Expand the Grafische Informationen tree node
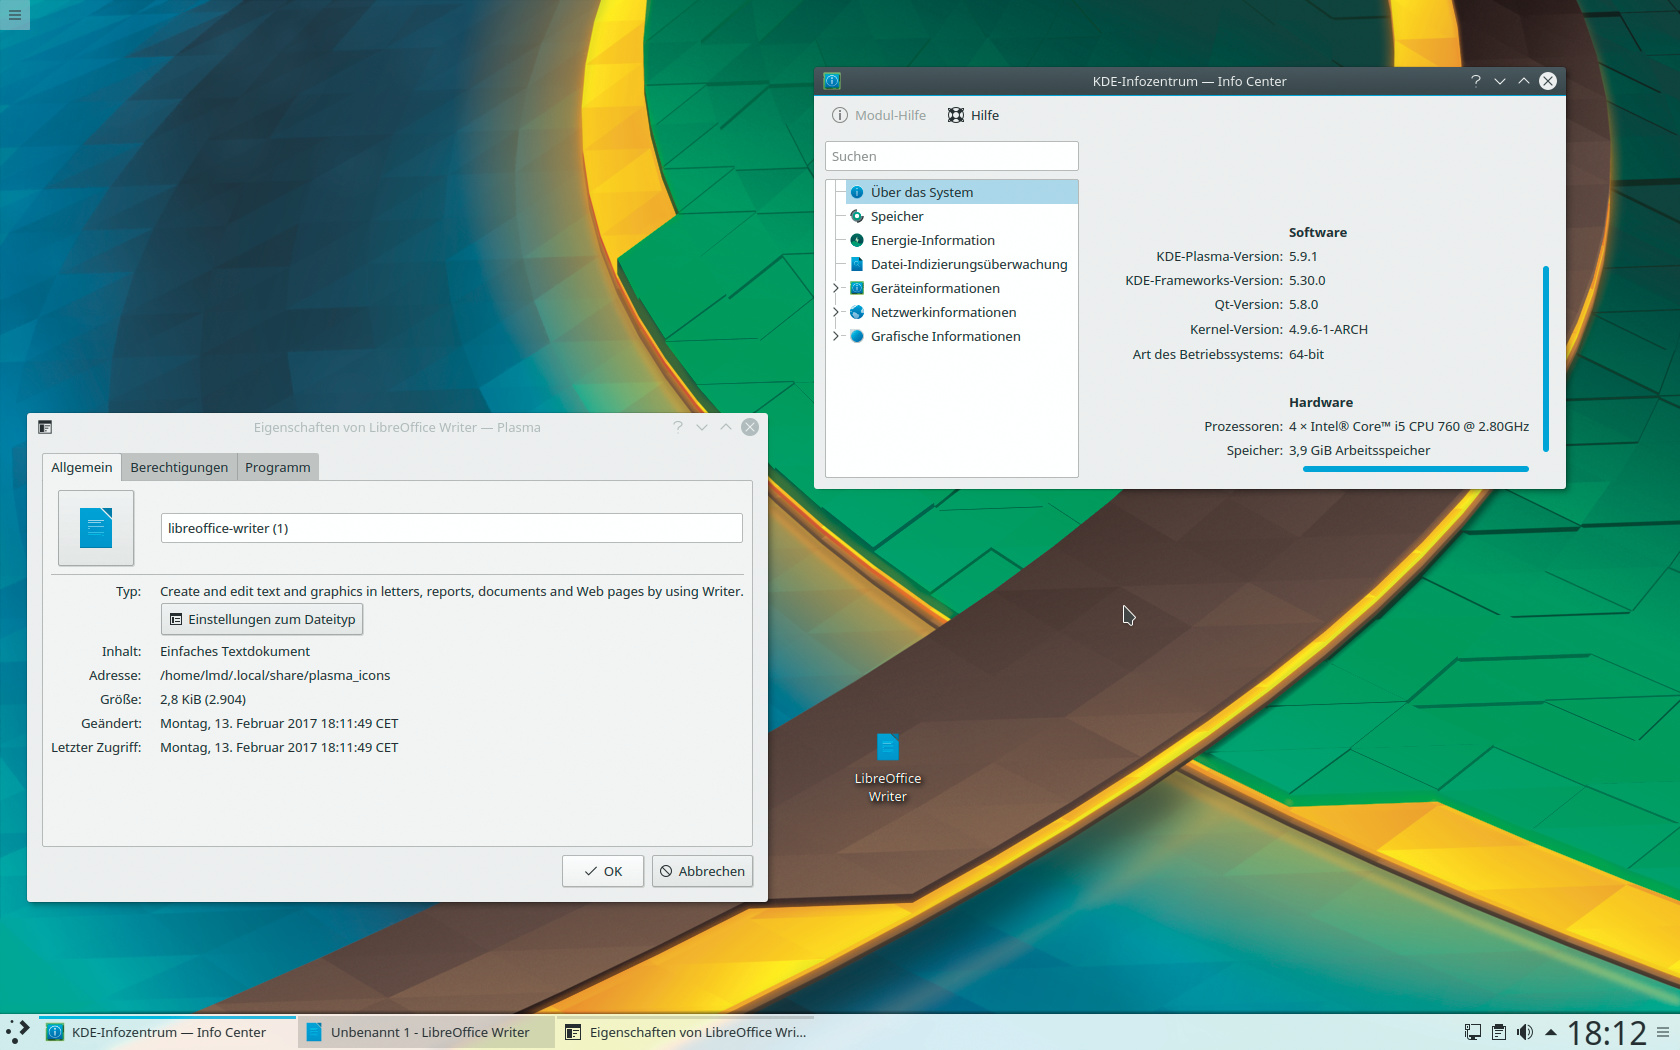The image size is (1680, 1050). [836, 336]
